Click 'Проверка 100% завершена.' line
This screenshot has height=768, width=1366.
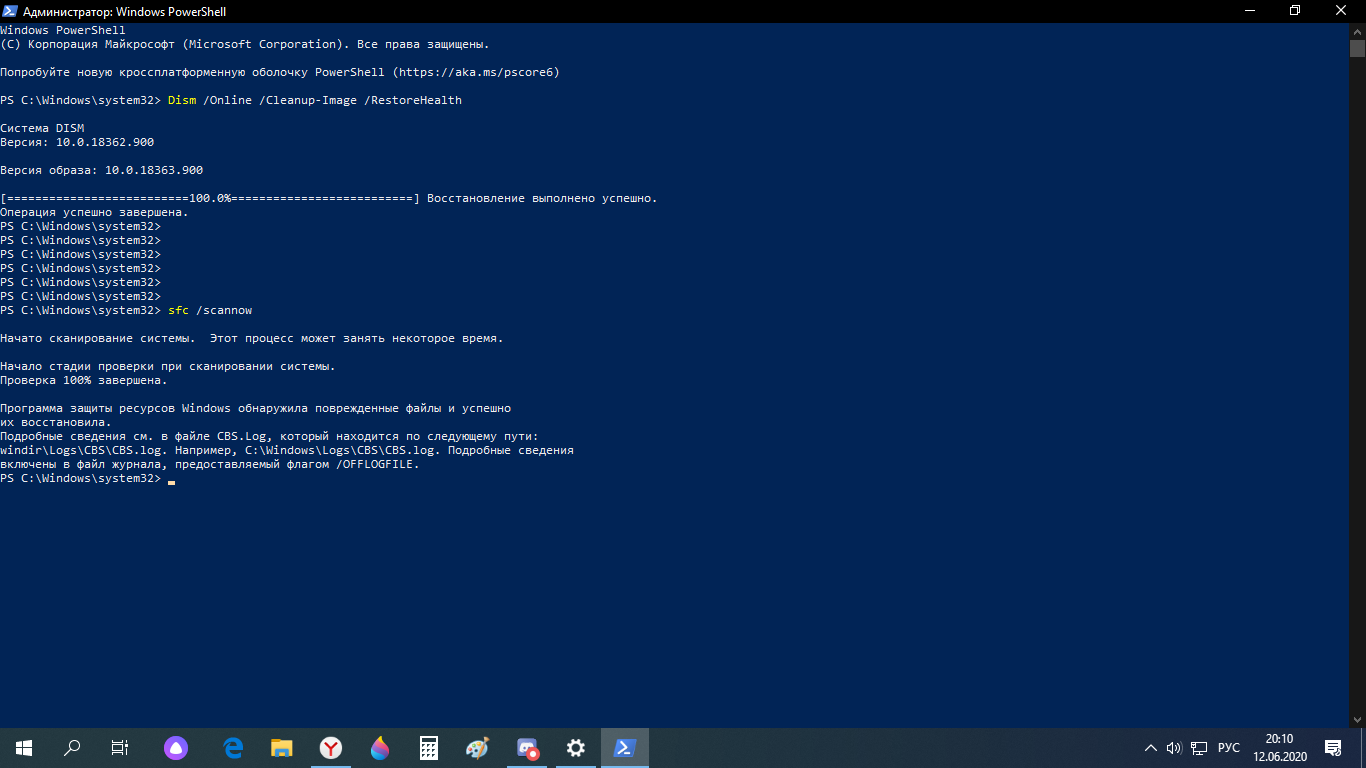pyautogui.click(x=84, y=381)
